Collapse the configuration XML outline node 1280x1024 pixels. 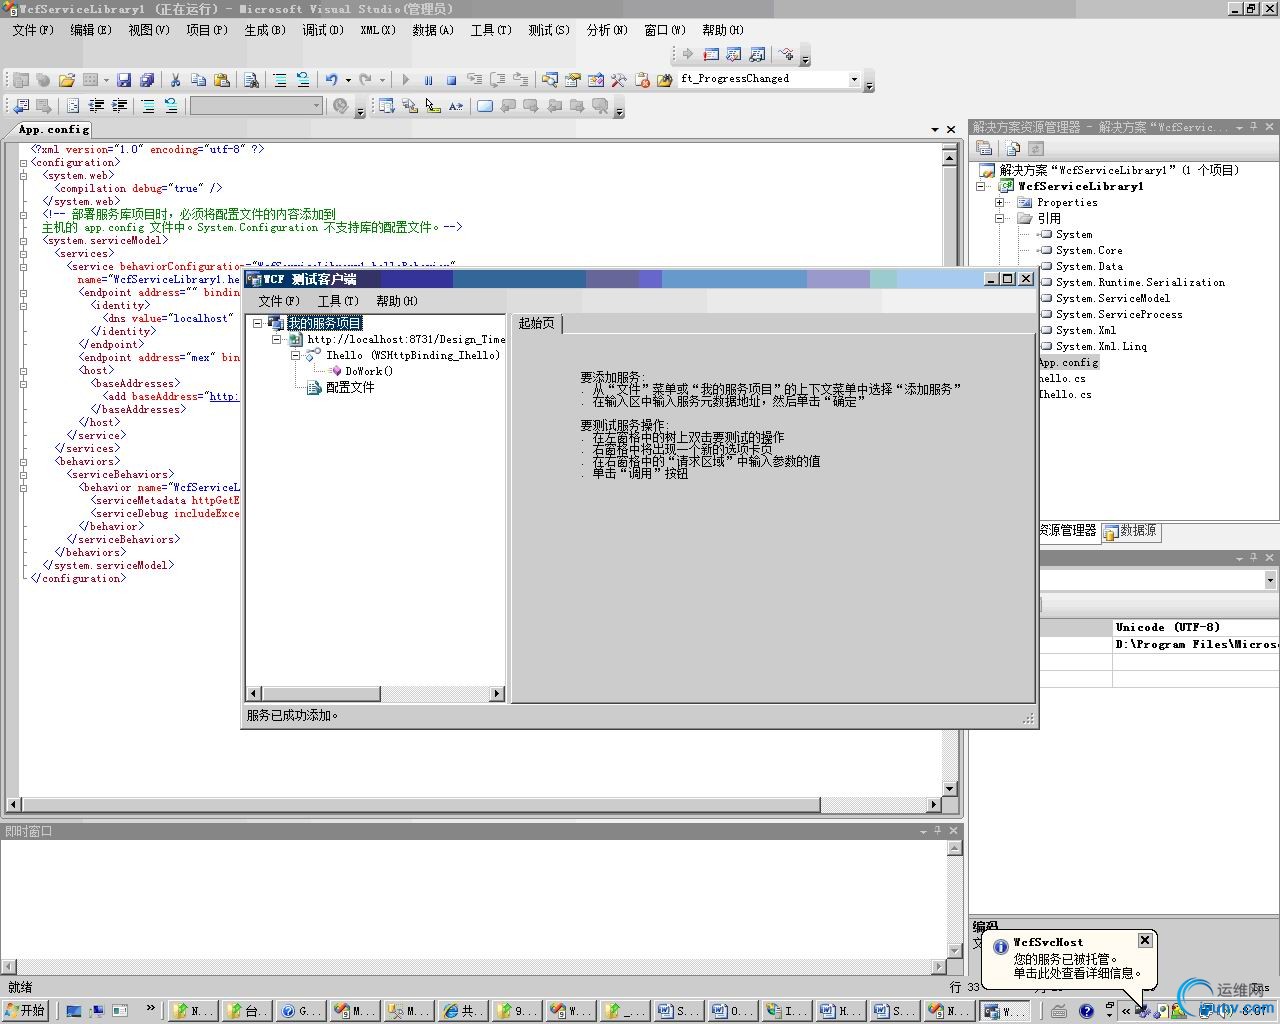pyautogui.click(x=24, y=162)
